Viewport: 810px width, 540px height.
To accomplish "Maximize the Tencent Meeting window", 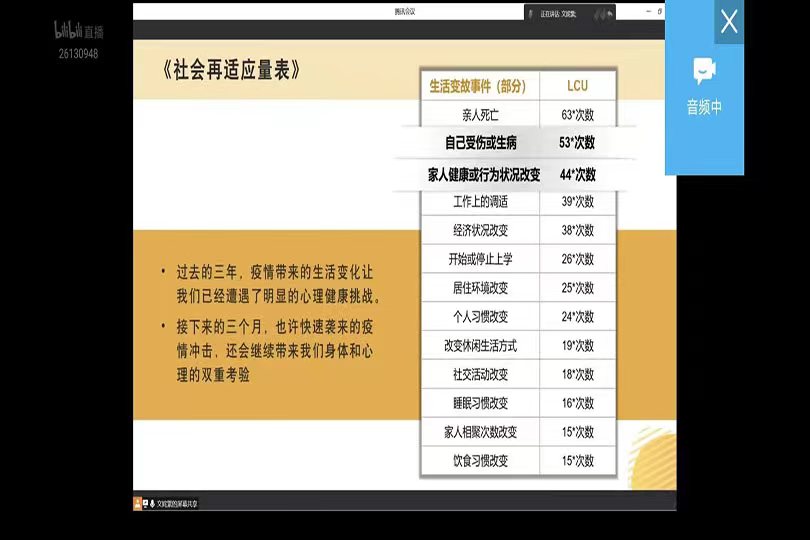I will pos(659,12).
